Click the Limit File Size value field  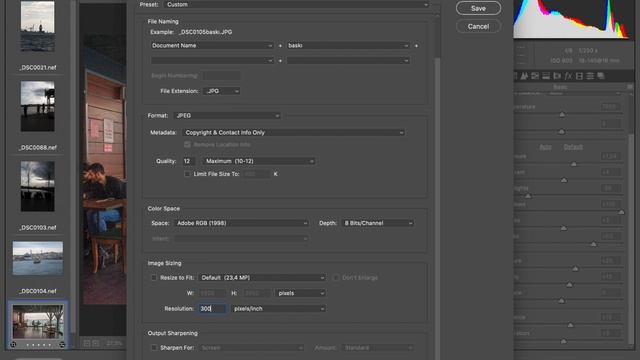[x=256, y=174]
